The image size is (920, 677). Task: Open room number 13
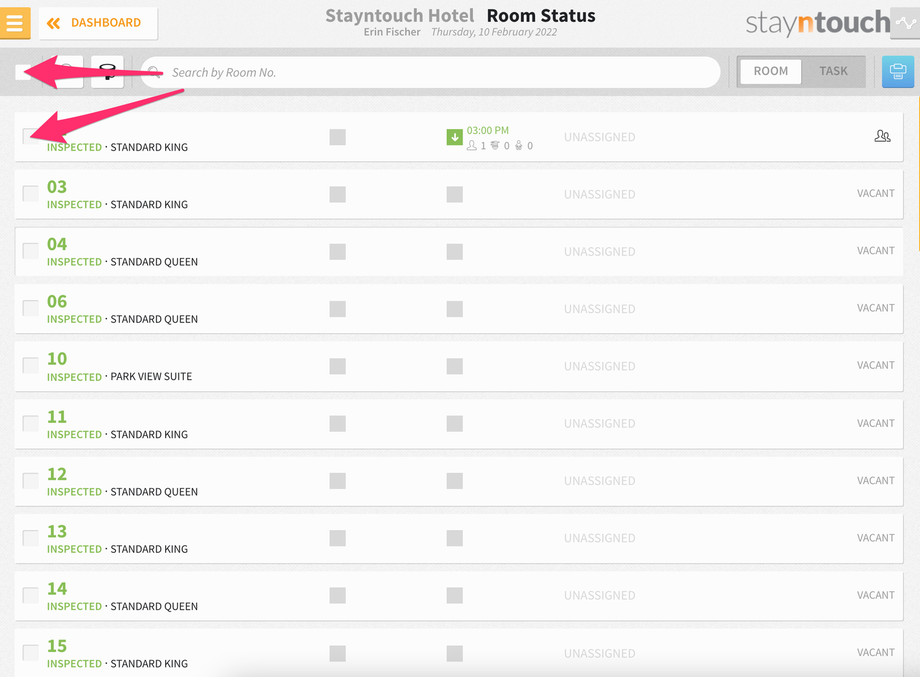click(57, 532)
